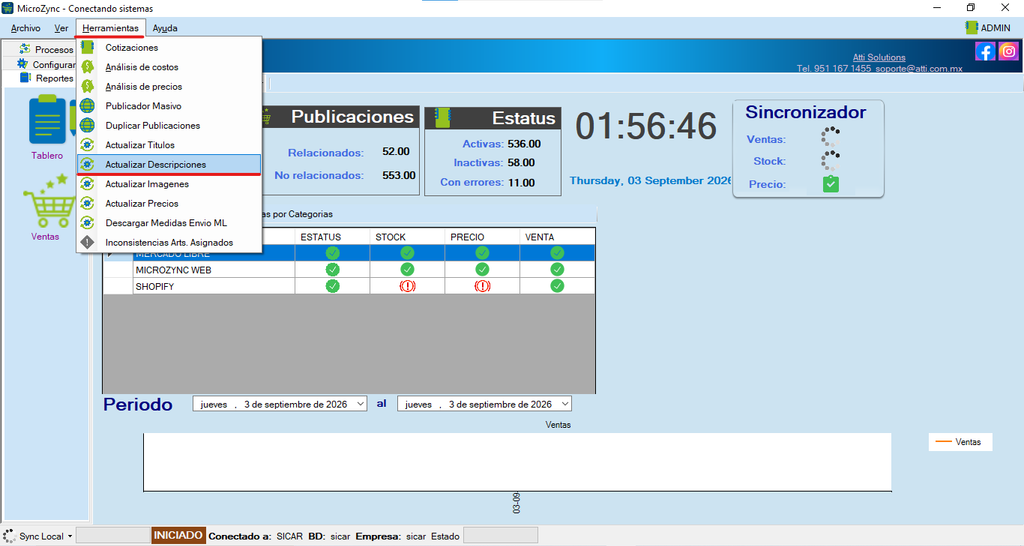Click the Estatus panel notebook icon
The image size is (1024, 546).
pyautogui.click(x=442, y=118)
